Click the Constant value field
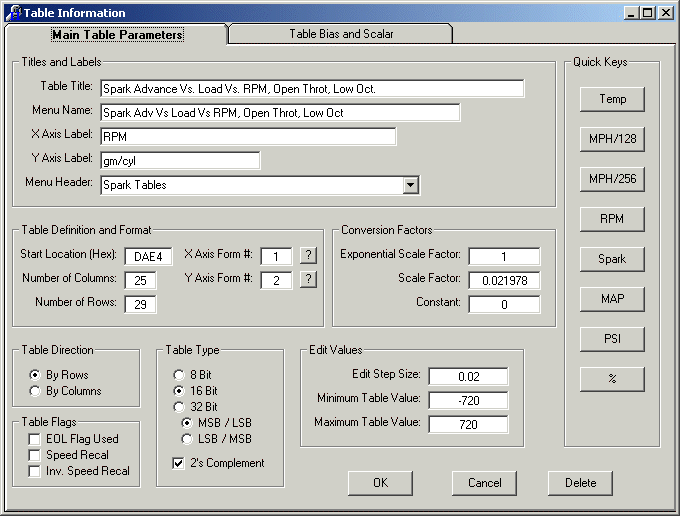 [x=504, y=304]
